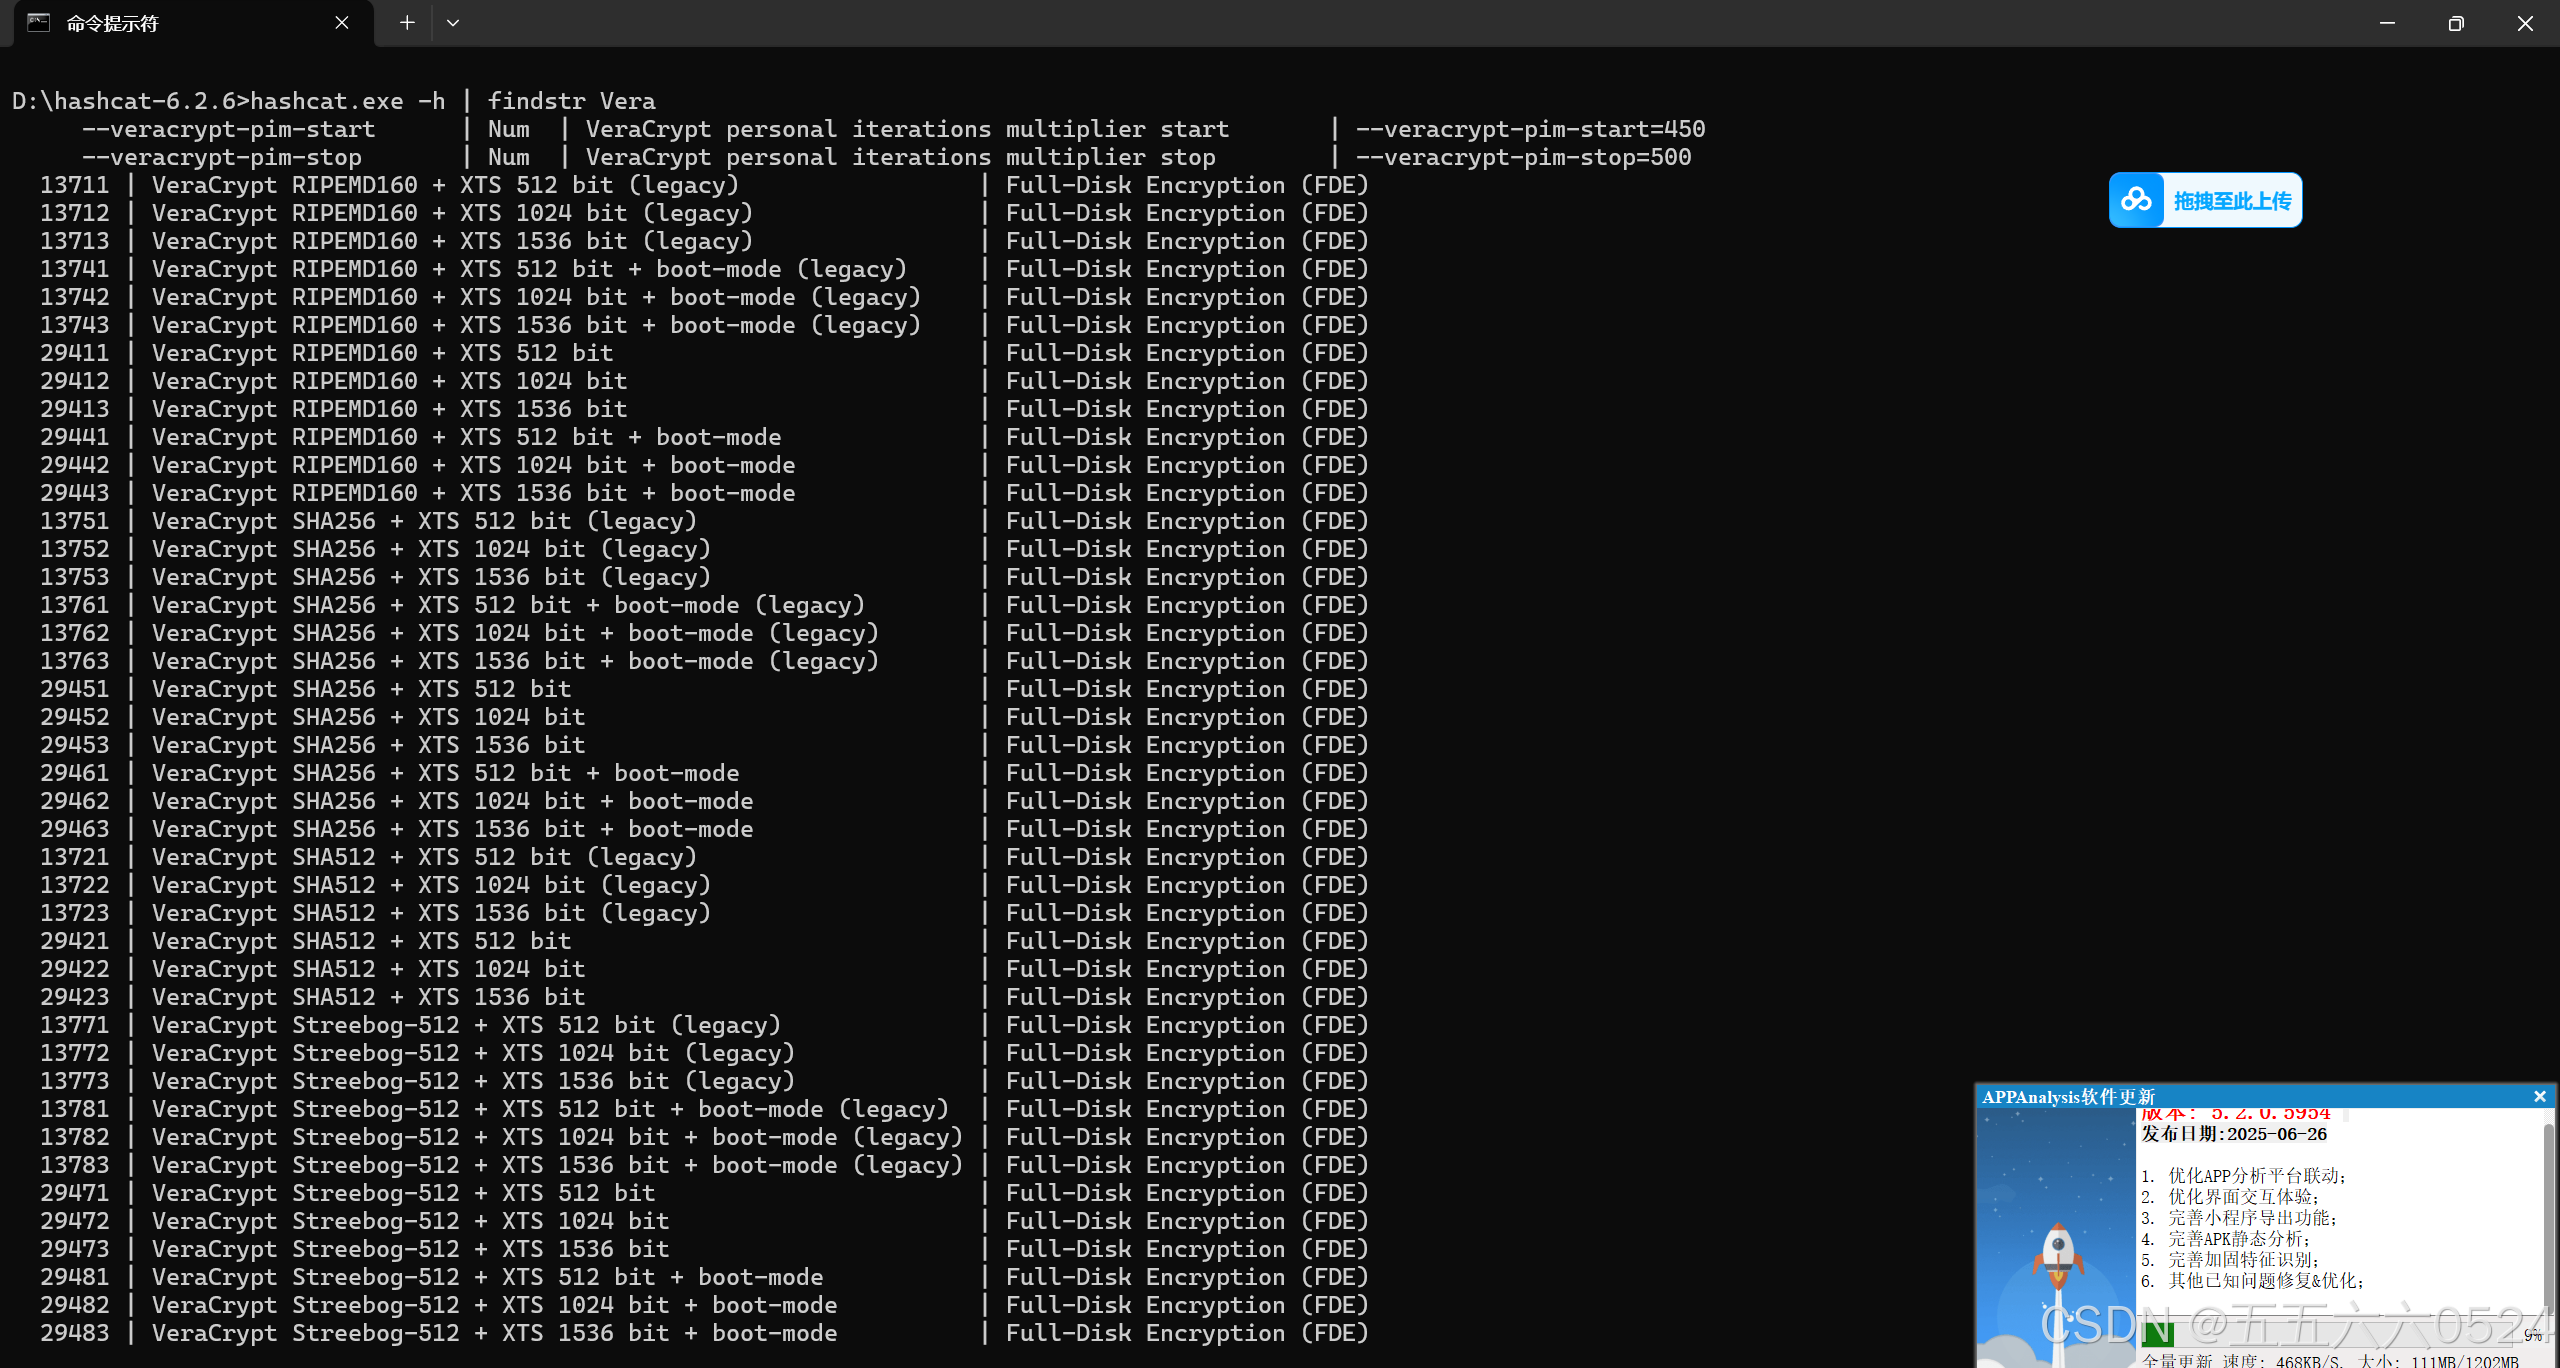Click hash mode 13753 row
Screen dimensions: 2560x1368
[x=704, y=577]
